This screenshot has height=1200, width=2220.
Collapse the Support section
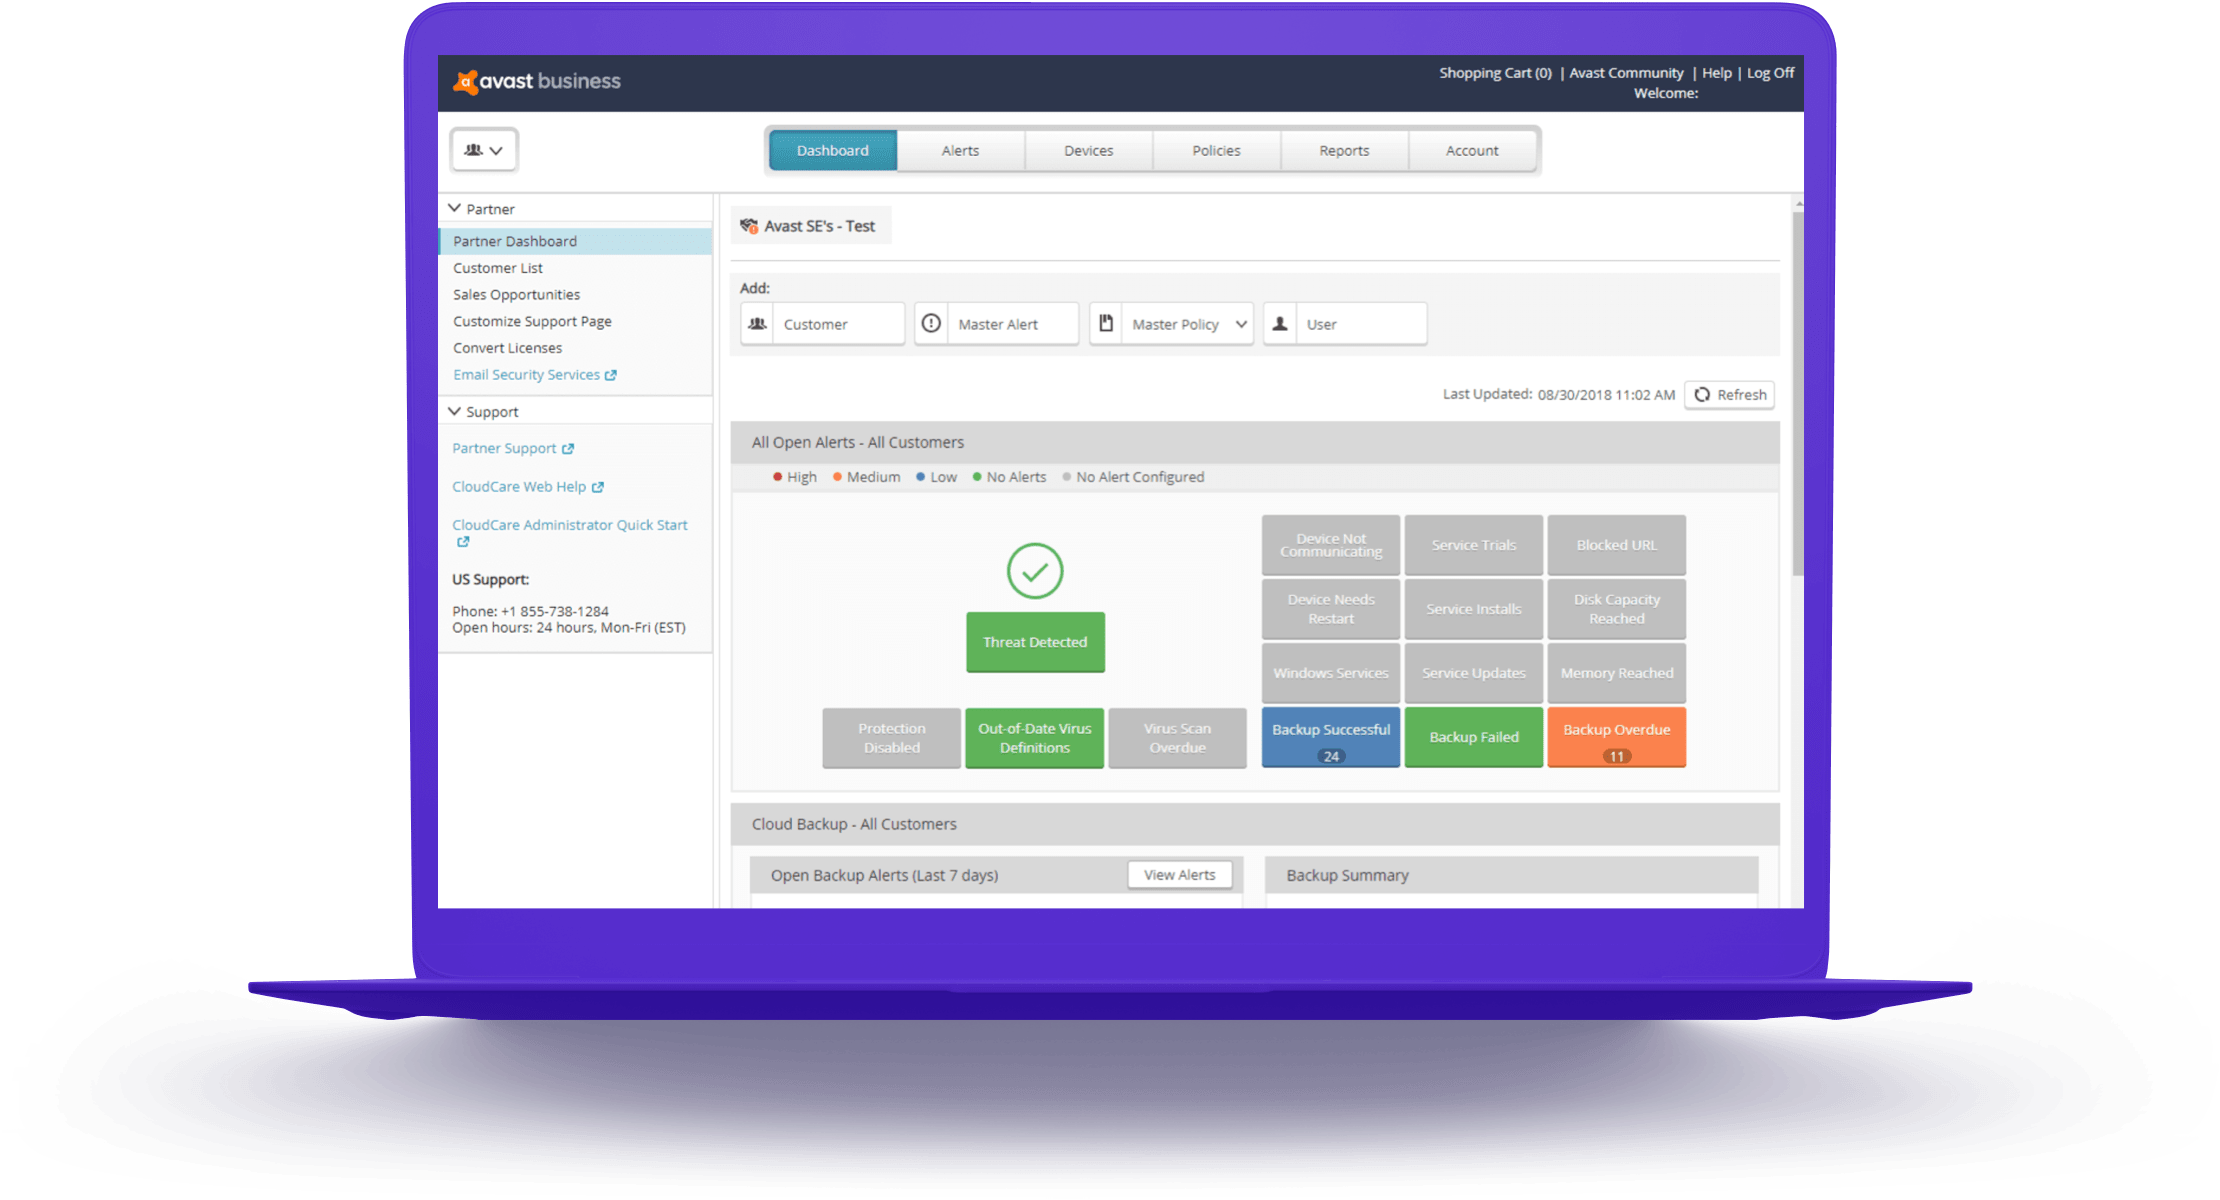point(455,411)
